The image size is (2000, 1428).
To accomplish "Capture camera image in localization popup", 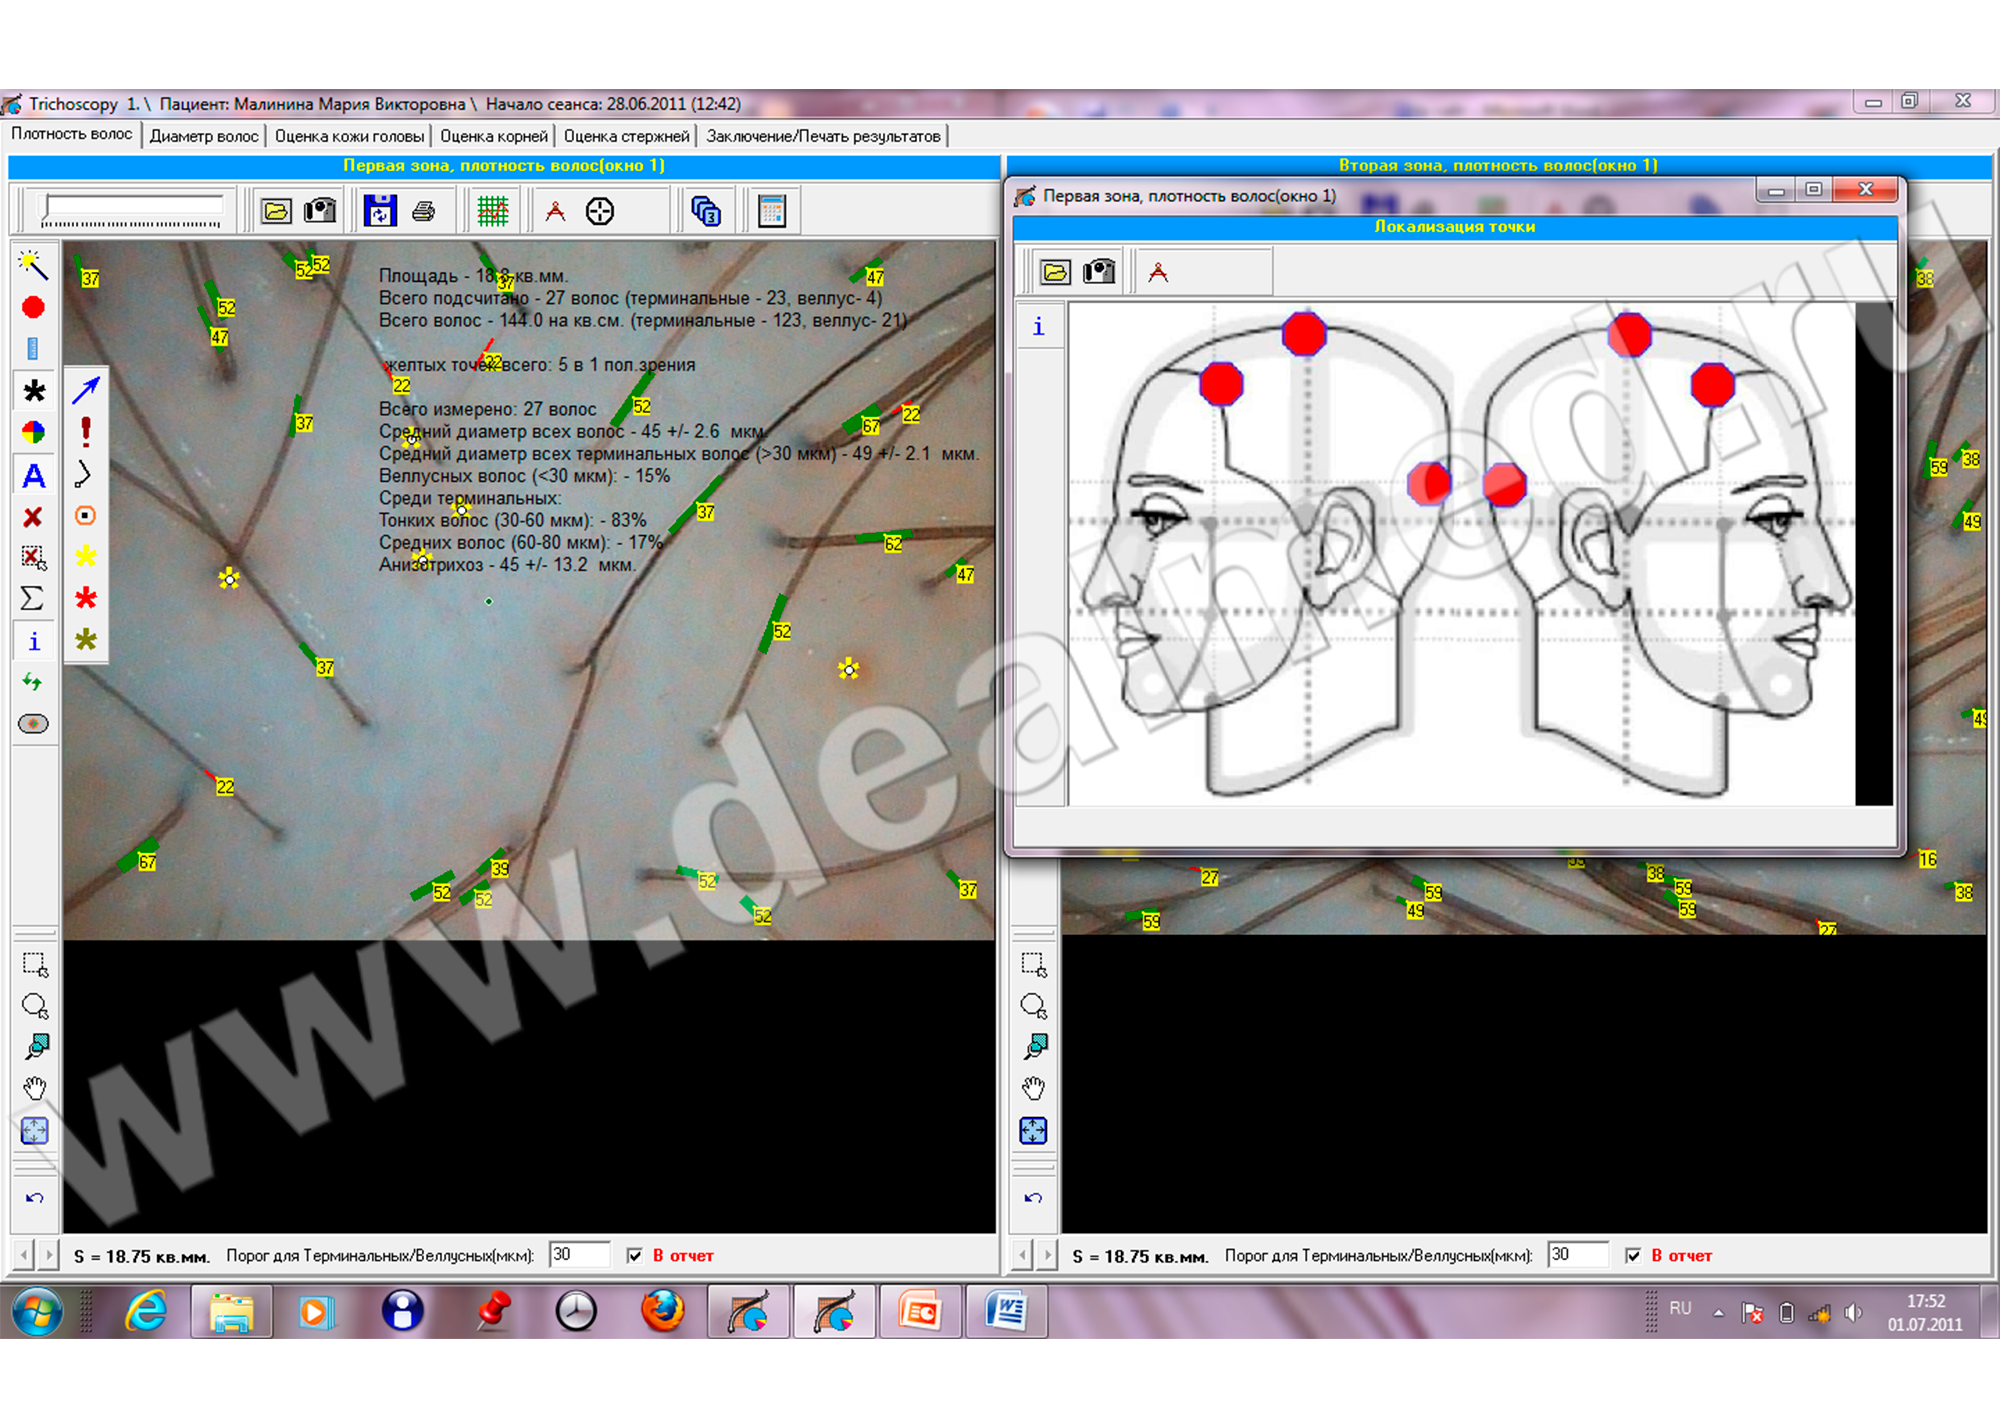I will coord(1099,272).
